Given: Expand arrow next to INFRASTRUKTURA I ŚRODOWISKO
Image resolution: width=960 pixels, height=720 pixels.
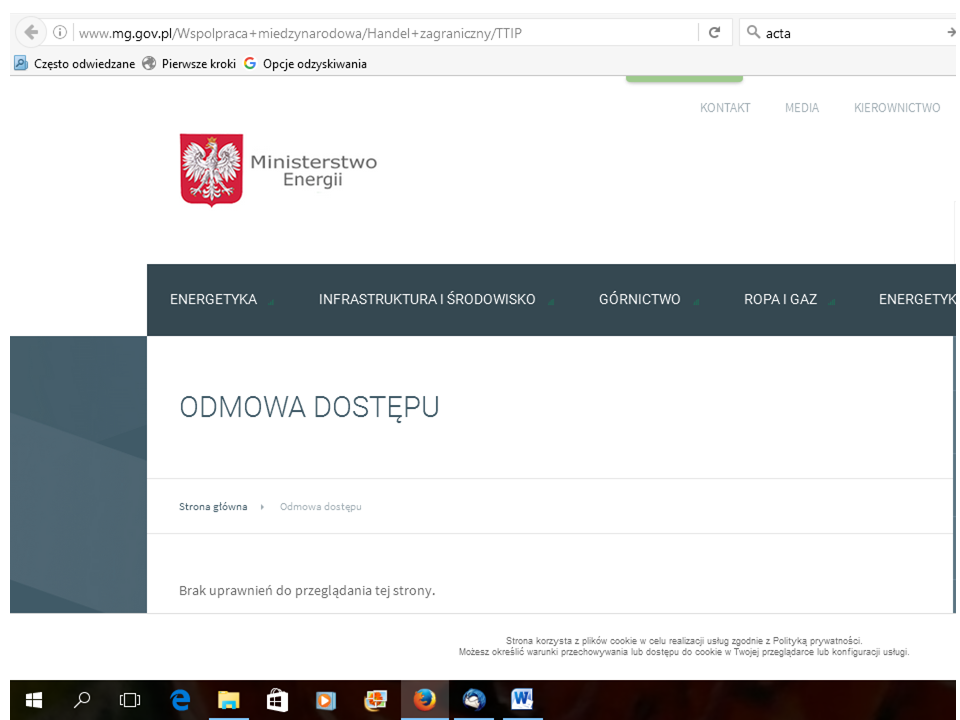Looking at the screenshot, I should pos(551,302).
